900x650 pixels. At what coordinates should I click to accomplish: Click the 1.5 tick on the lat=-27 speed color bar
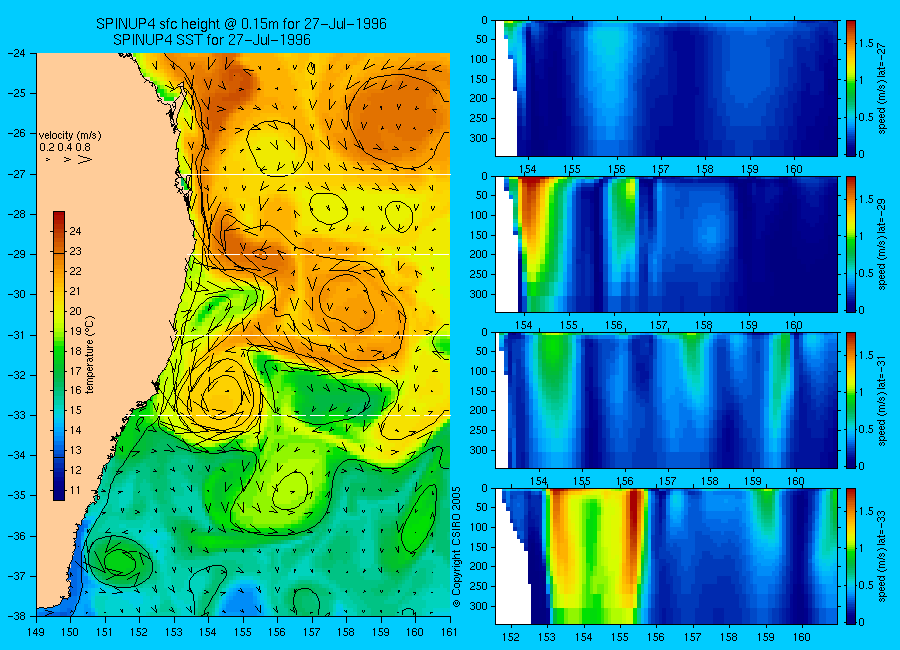click(x=867, y=43)
